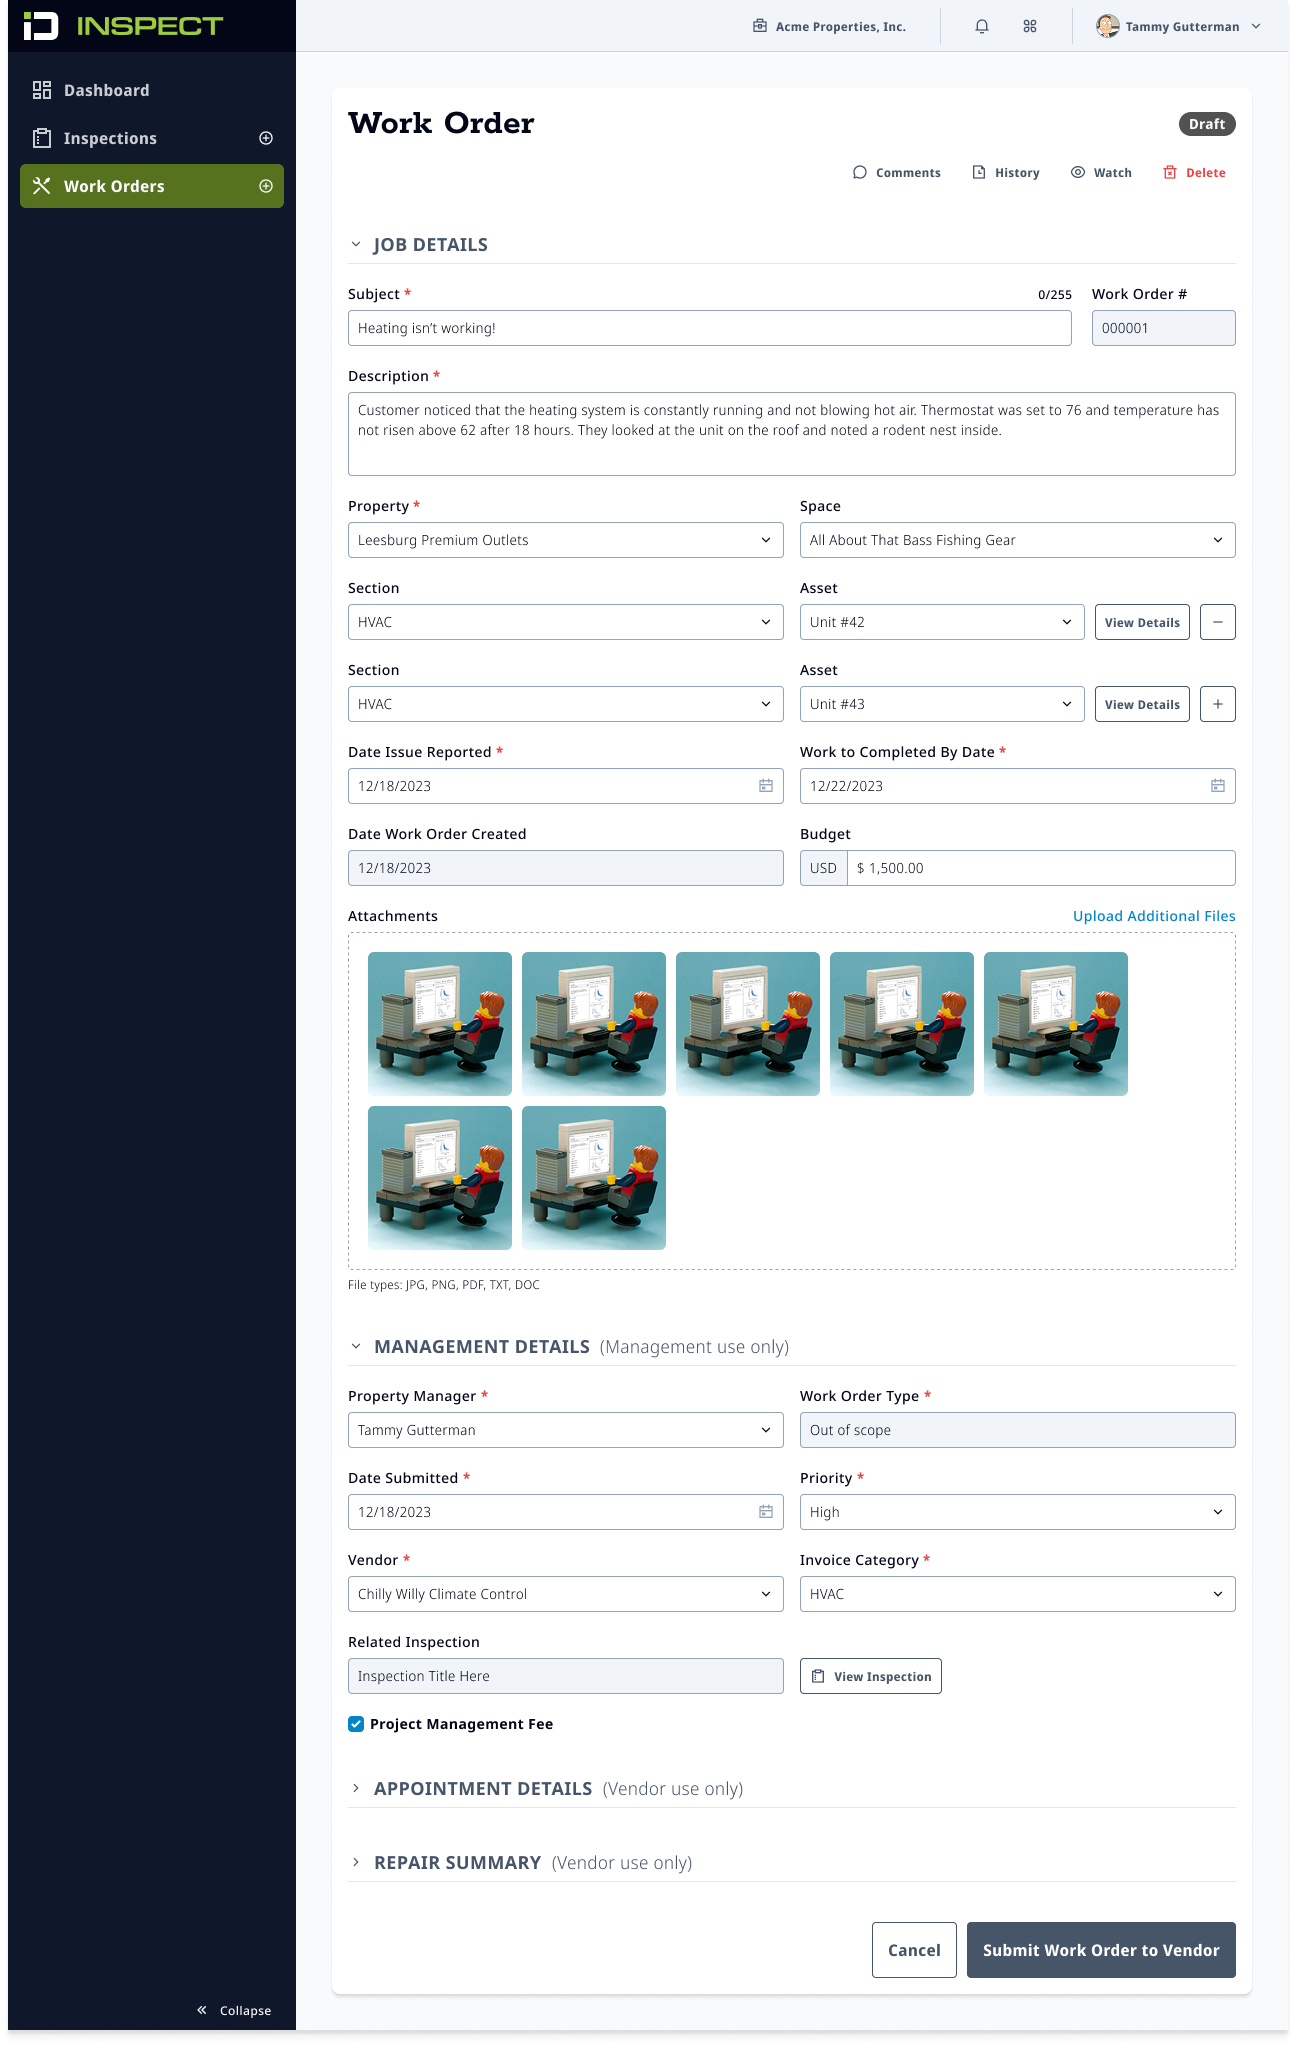Viewport: 1296px width, 2048px height.
Task: Open the fifth attachment in top row
Action: [1056, 1024]
